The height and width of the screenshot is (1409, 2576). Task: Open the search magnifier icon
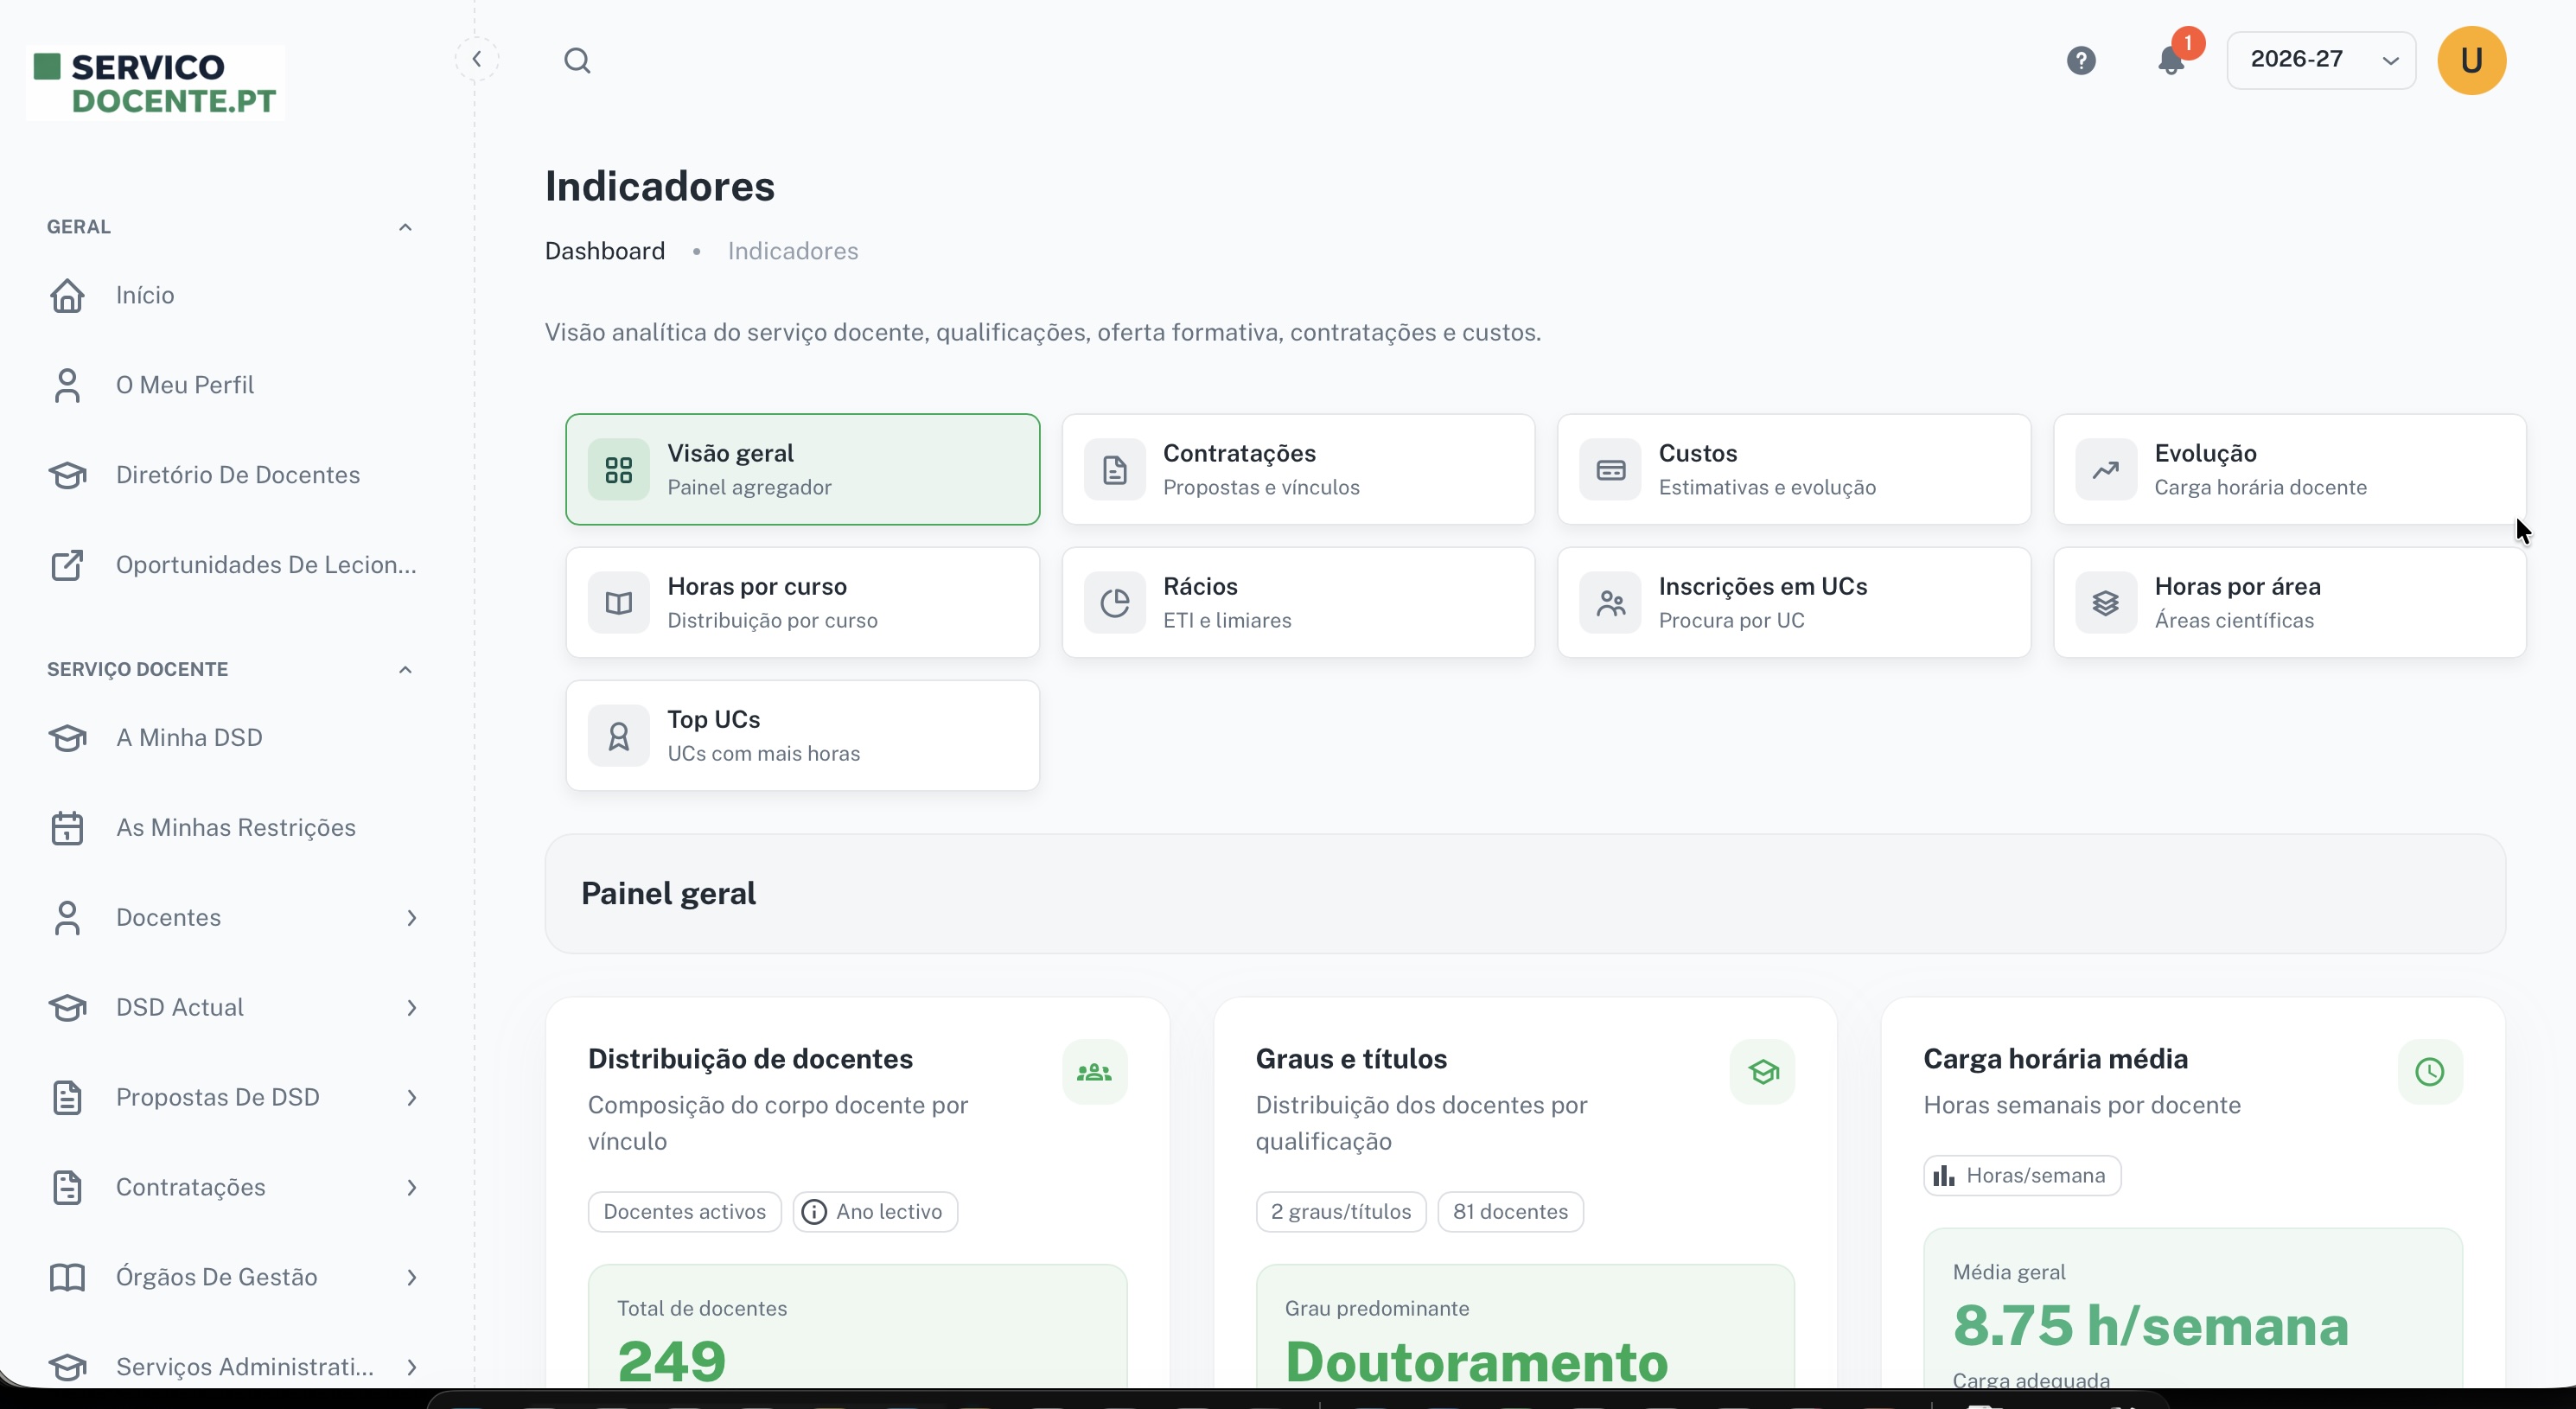(x=577, y=60)
